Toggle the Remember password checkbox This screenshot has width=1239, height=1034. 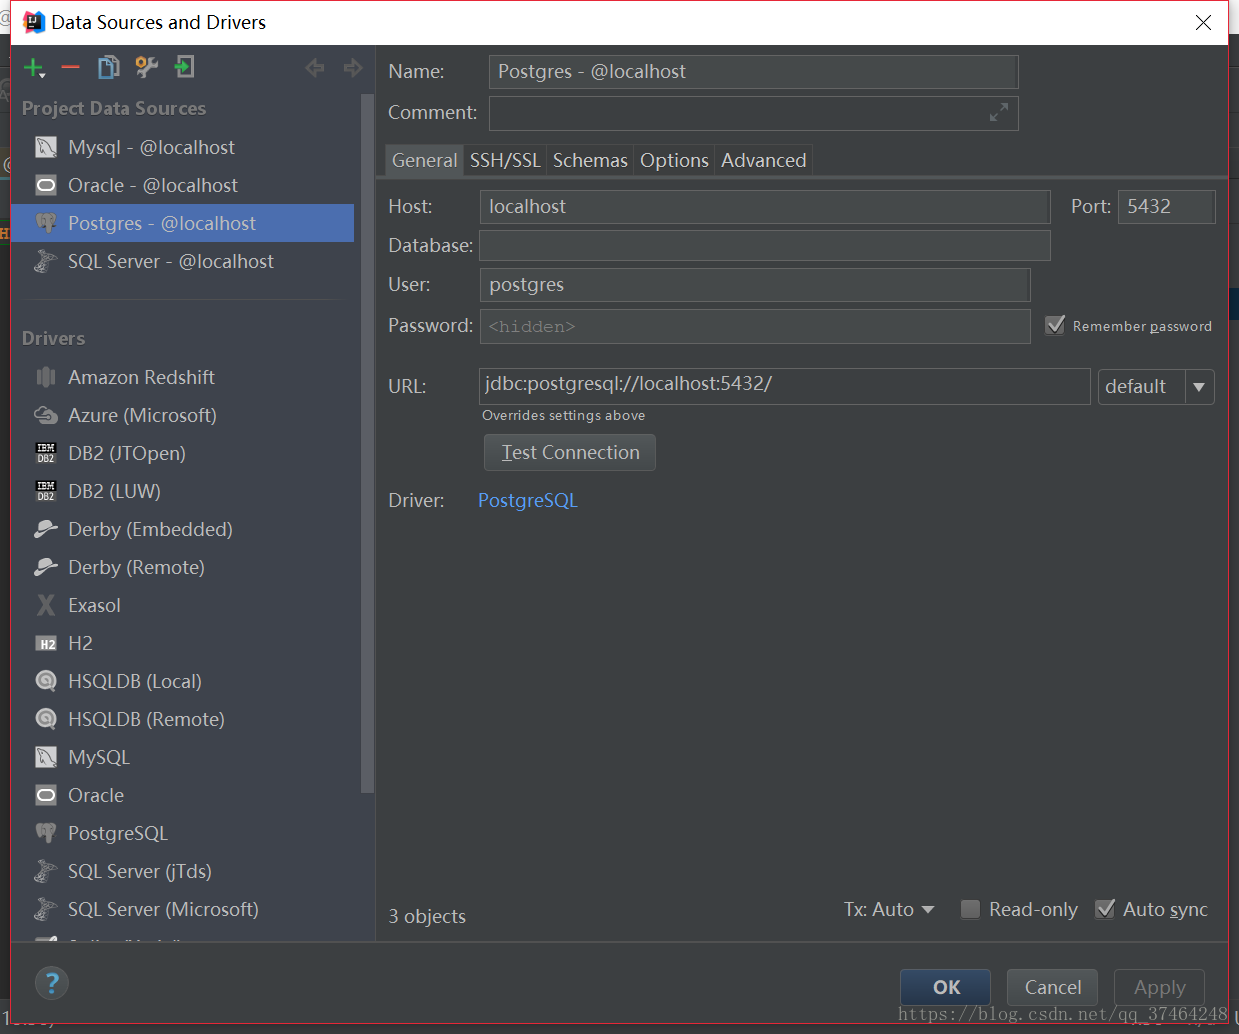(x=1055, y=325)
